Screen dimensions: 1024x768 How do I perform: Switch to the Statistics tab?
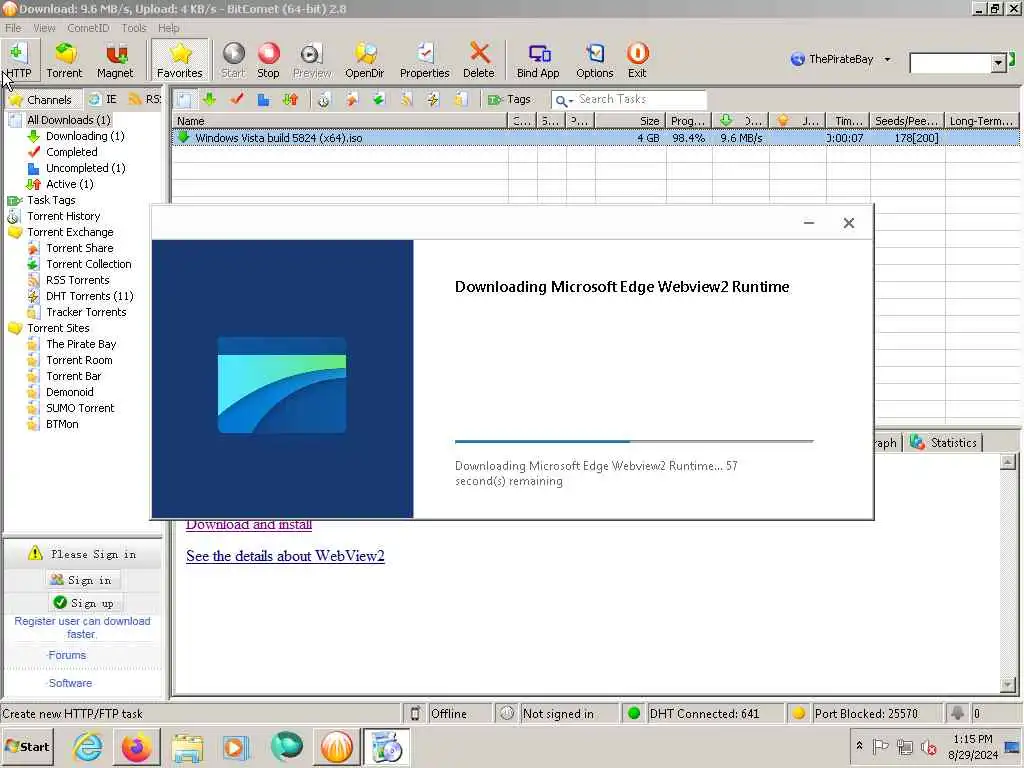[x=944, y=443]
